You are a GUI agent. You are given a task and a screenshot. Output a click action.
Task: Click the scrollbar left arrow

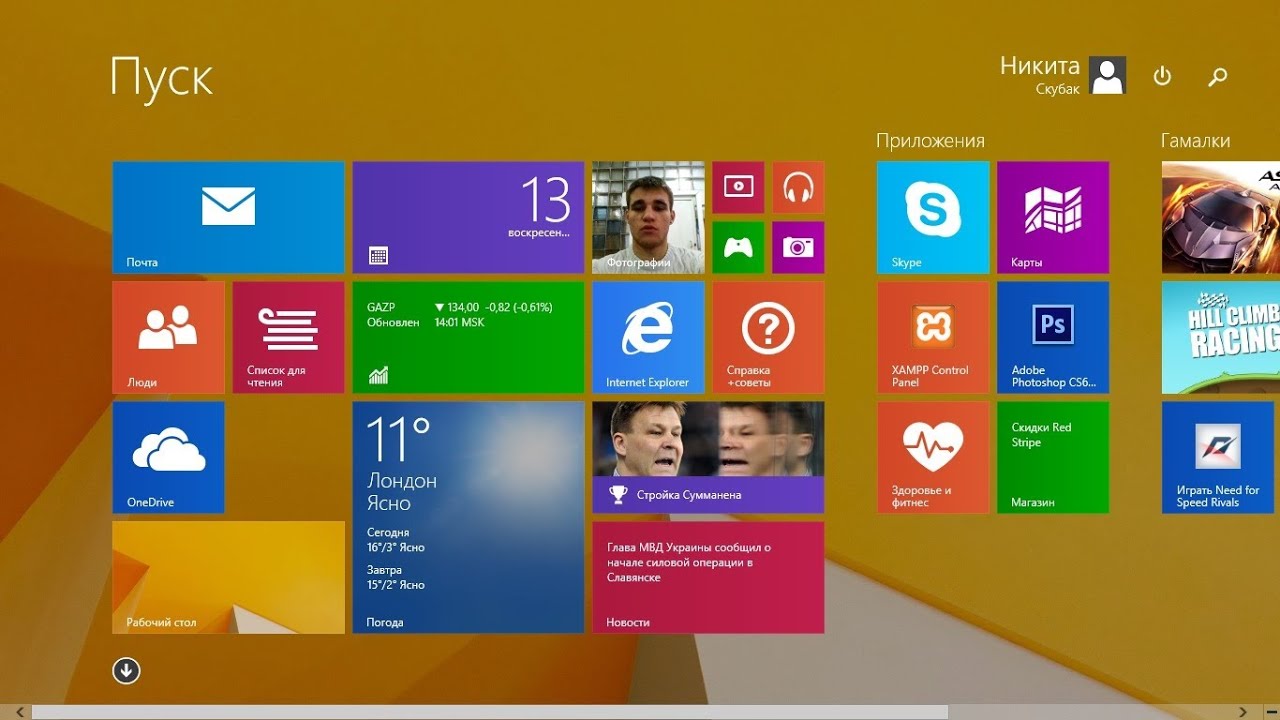coord(20,712)
